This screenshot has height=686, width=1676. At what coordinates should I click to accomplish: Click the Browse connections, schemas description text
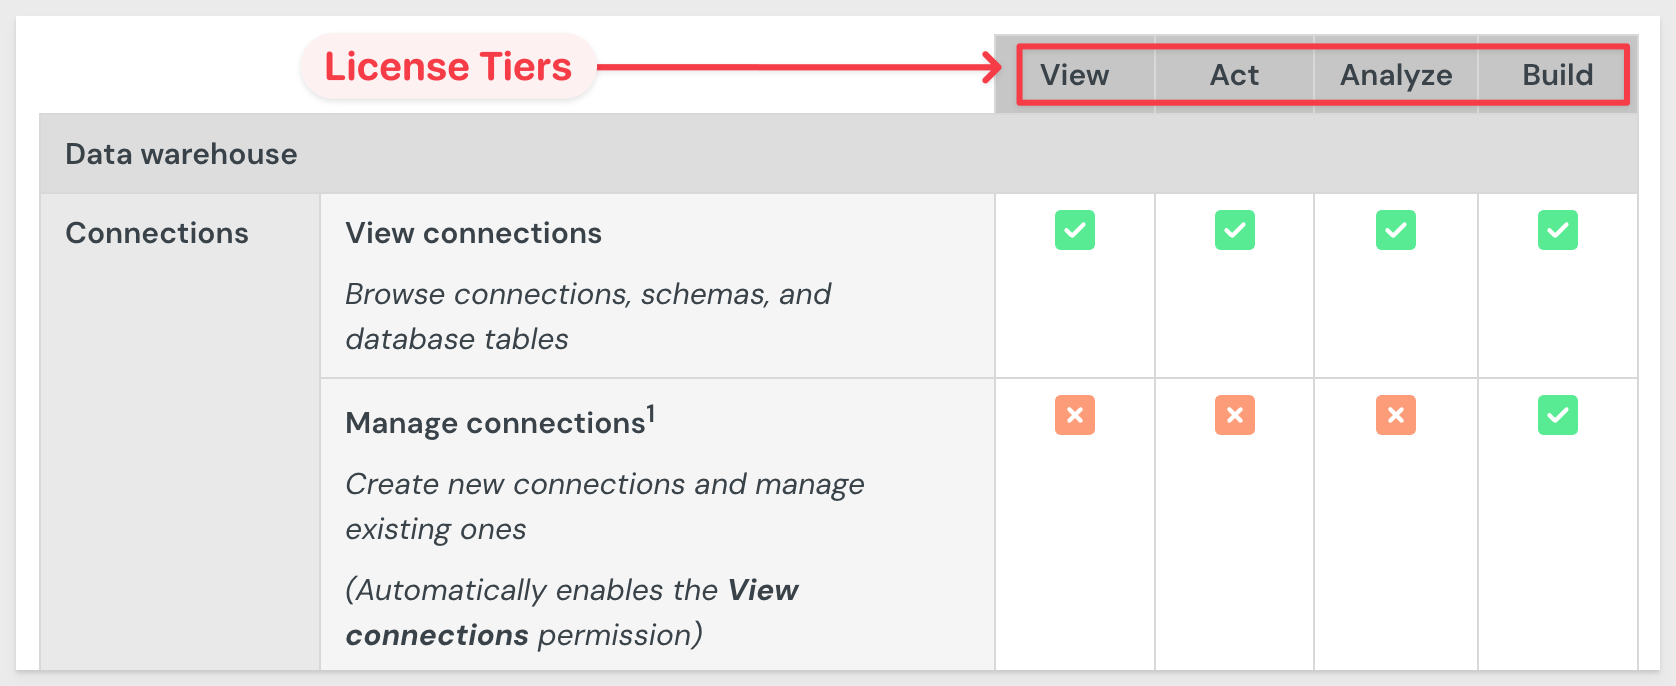(x=588, y=316)
